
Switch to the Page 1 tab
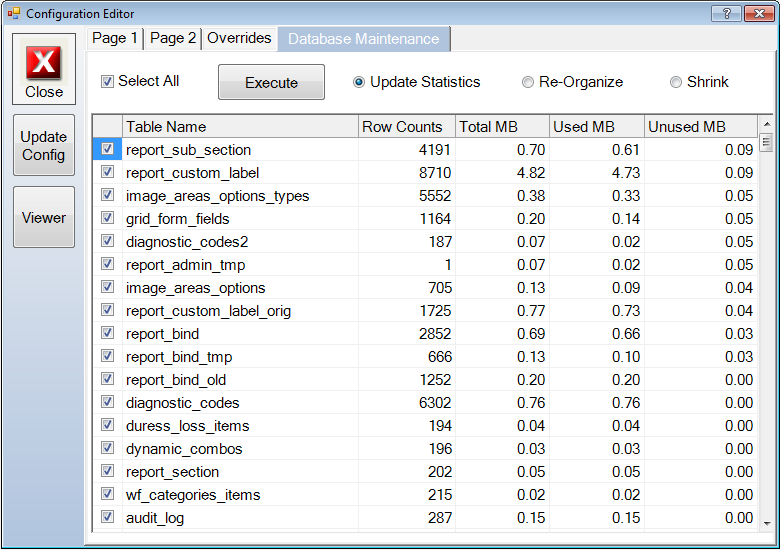tap(115, 38)
